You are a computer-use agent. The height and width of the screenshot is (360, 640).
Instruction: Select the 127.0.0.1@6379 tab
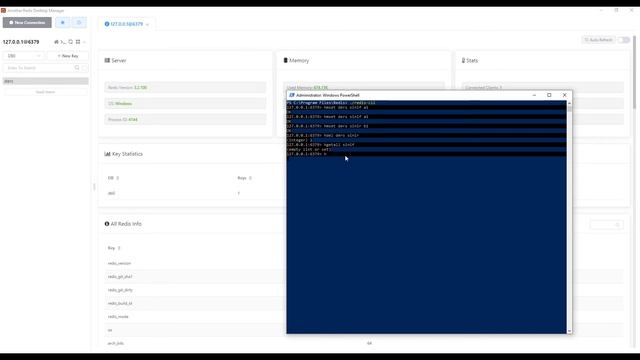[127, 24]
